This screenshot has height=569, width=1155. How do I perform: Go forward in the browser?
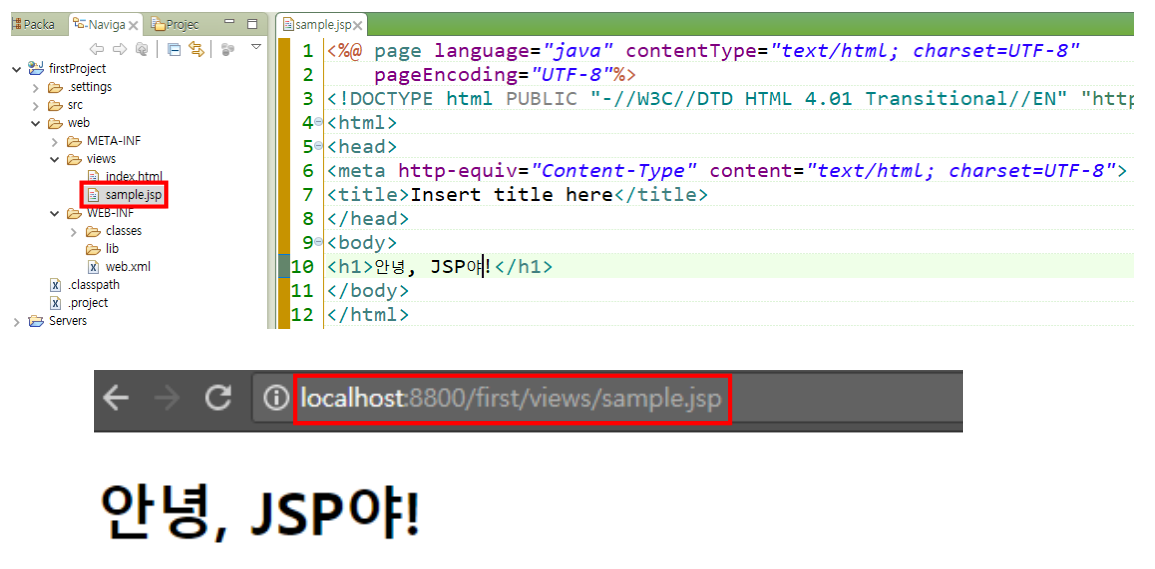tap(166, 399)
